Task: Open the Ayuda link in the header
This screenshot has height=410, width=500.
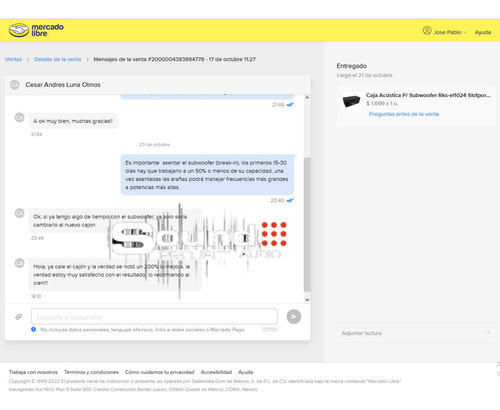Action: 483,32
